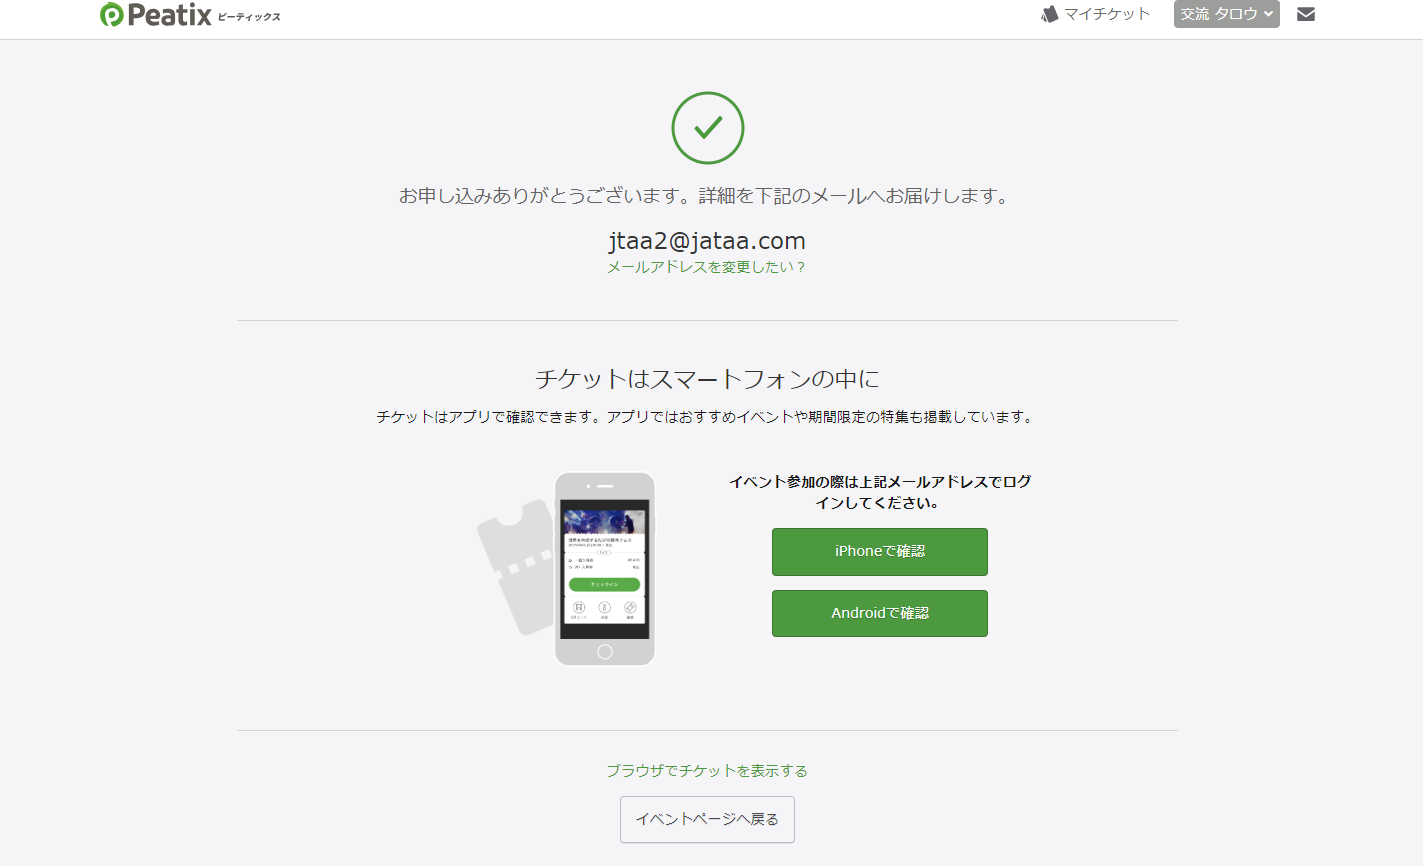Screen dimensions: 1423x866
Task: Click the green checkmark circle icon
Action: pos(708,128)
